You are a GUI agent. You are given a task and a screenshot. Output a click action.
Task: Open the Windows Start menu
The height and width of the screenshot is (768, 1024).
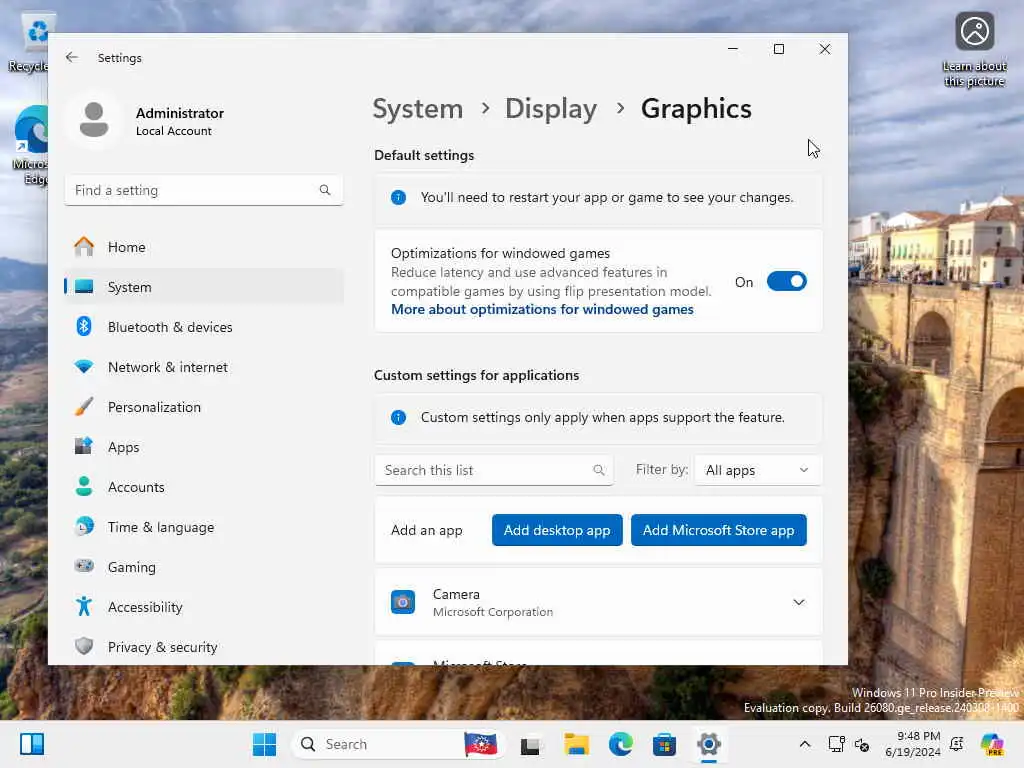[x=264, y=744]
